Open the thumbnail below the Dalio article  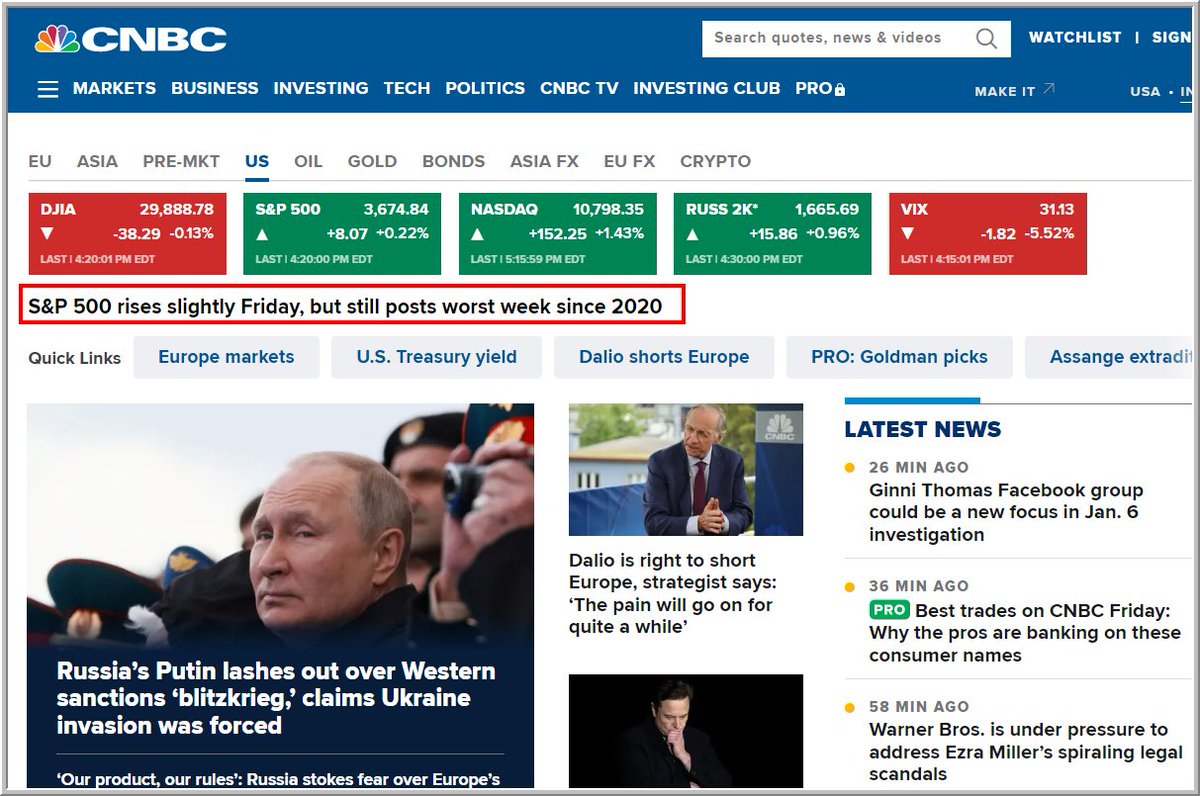click(x=686, y=733)
